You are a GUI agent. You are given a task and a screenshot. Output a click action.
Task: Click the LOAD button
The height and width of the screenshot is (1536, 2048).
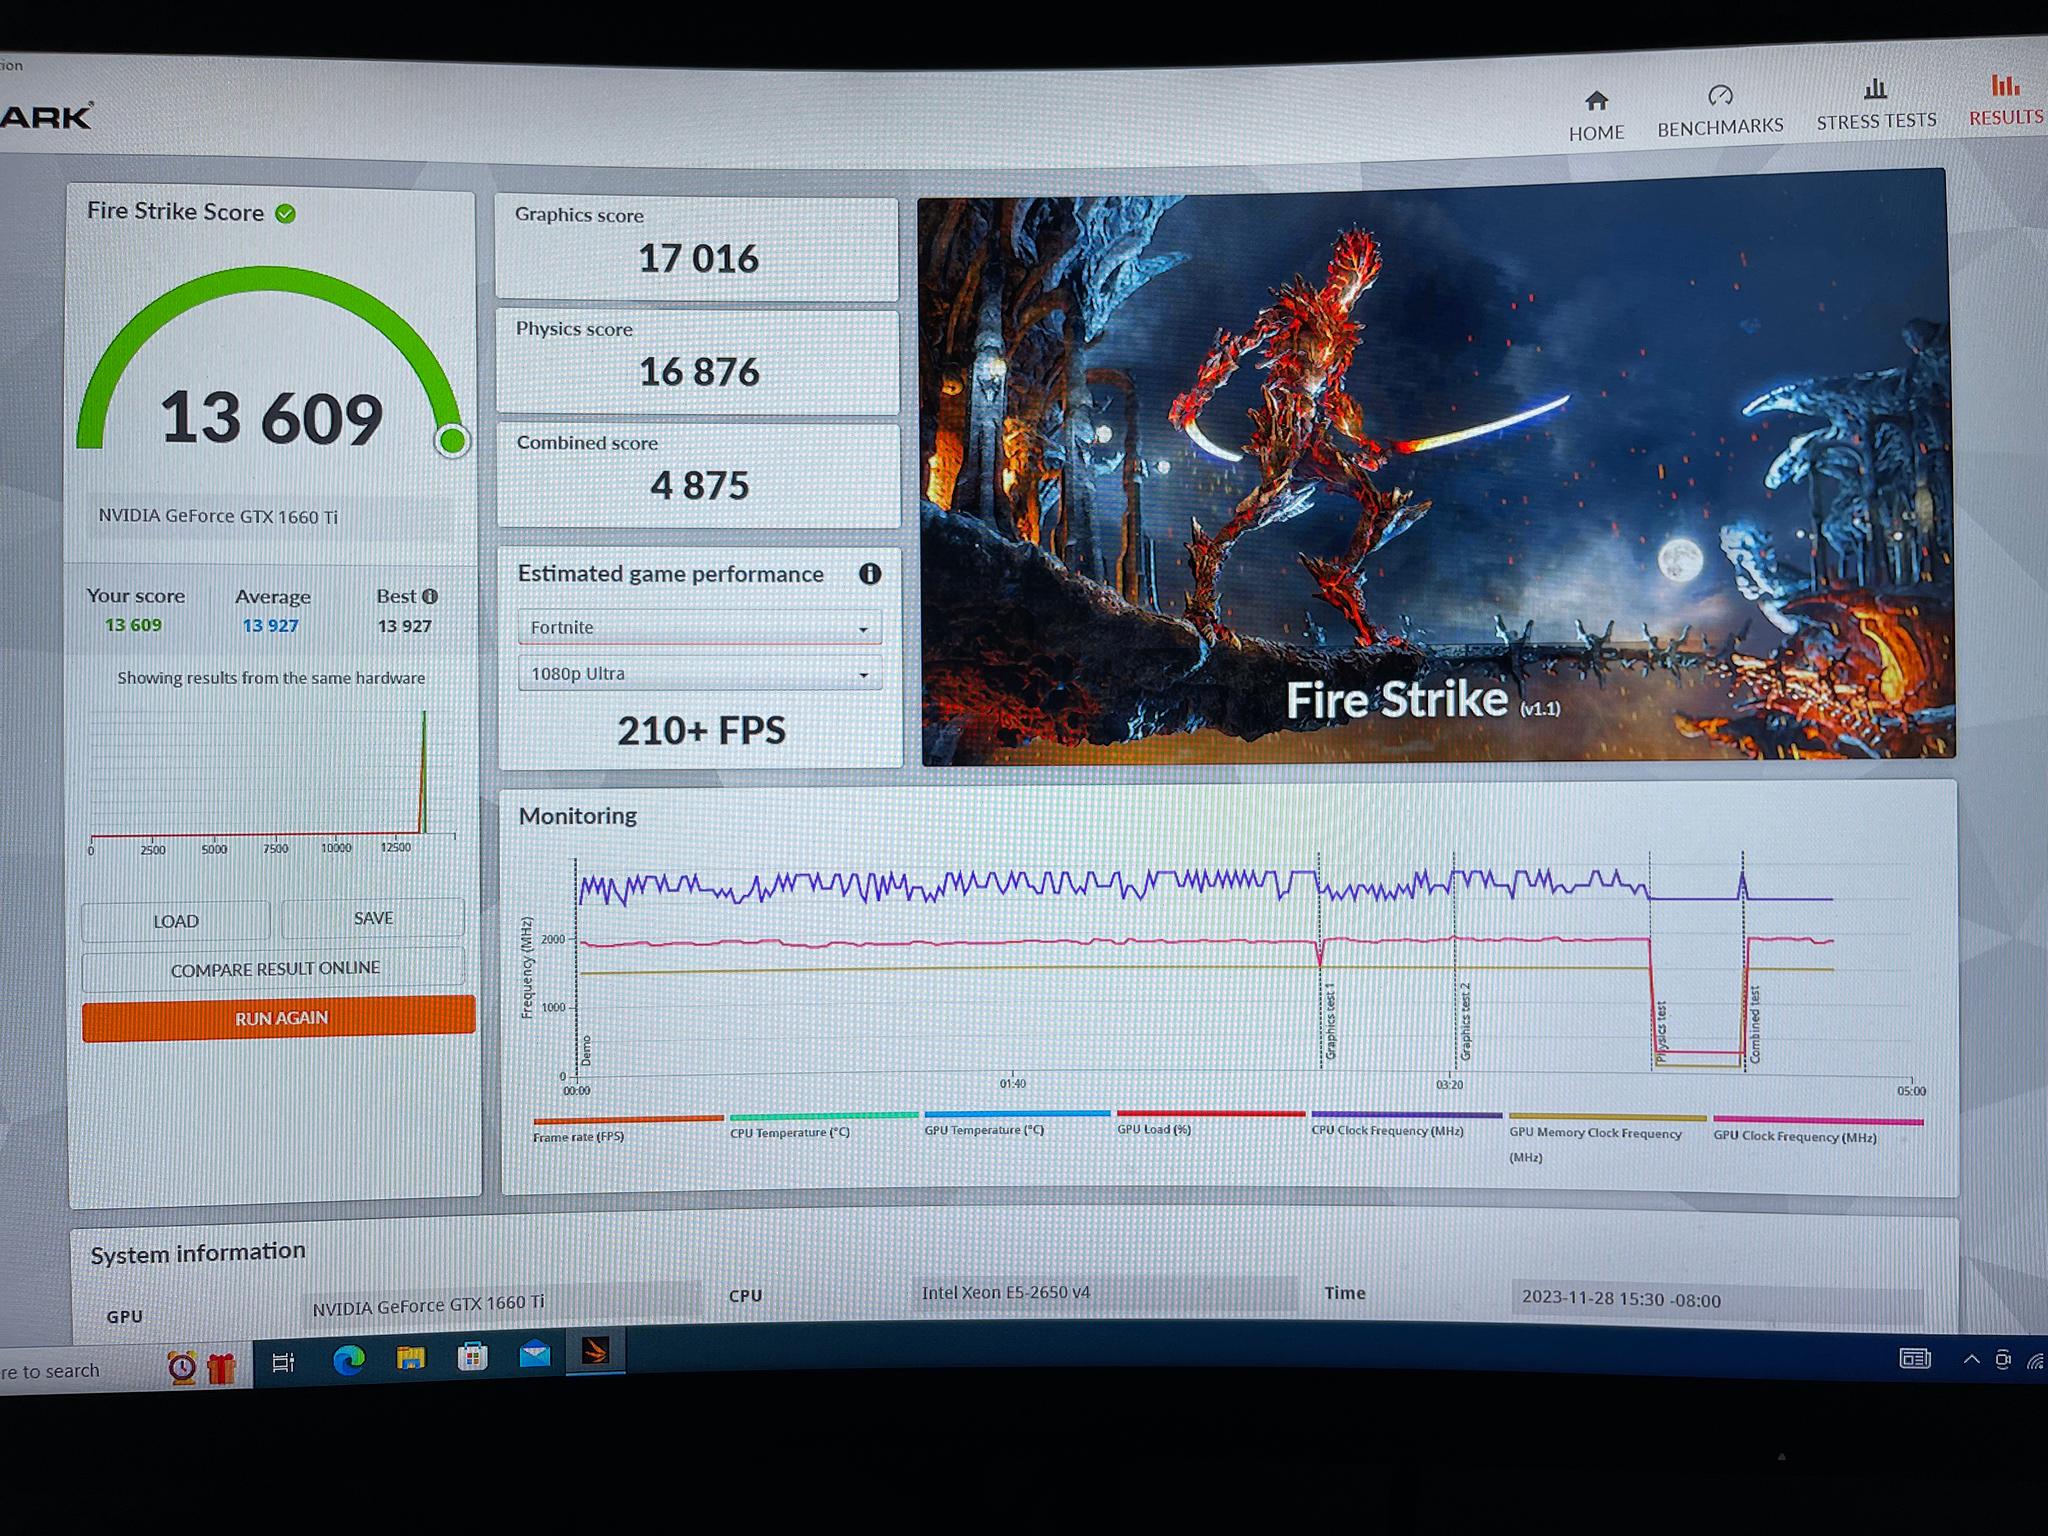[x=176, y=921]
